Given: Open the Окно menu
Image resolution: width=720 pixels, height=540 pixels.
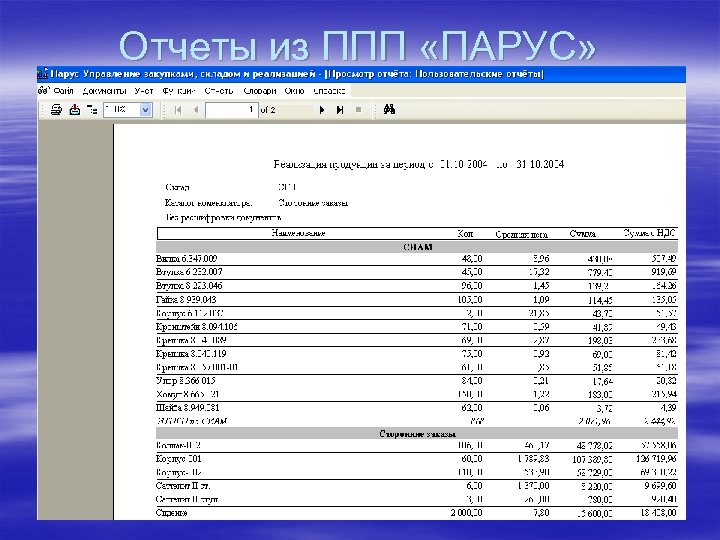Looking at the screenshot, I should (294, 90).
